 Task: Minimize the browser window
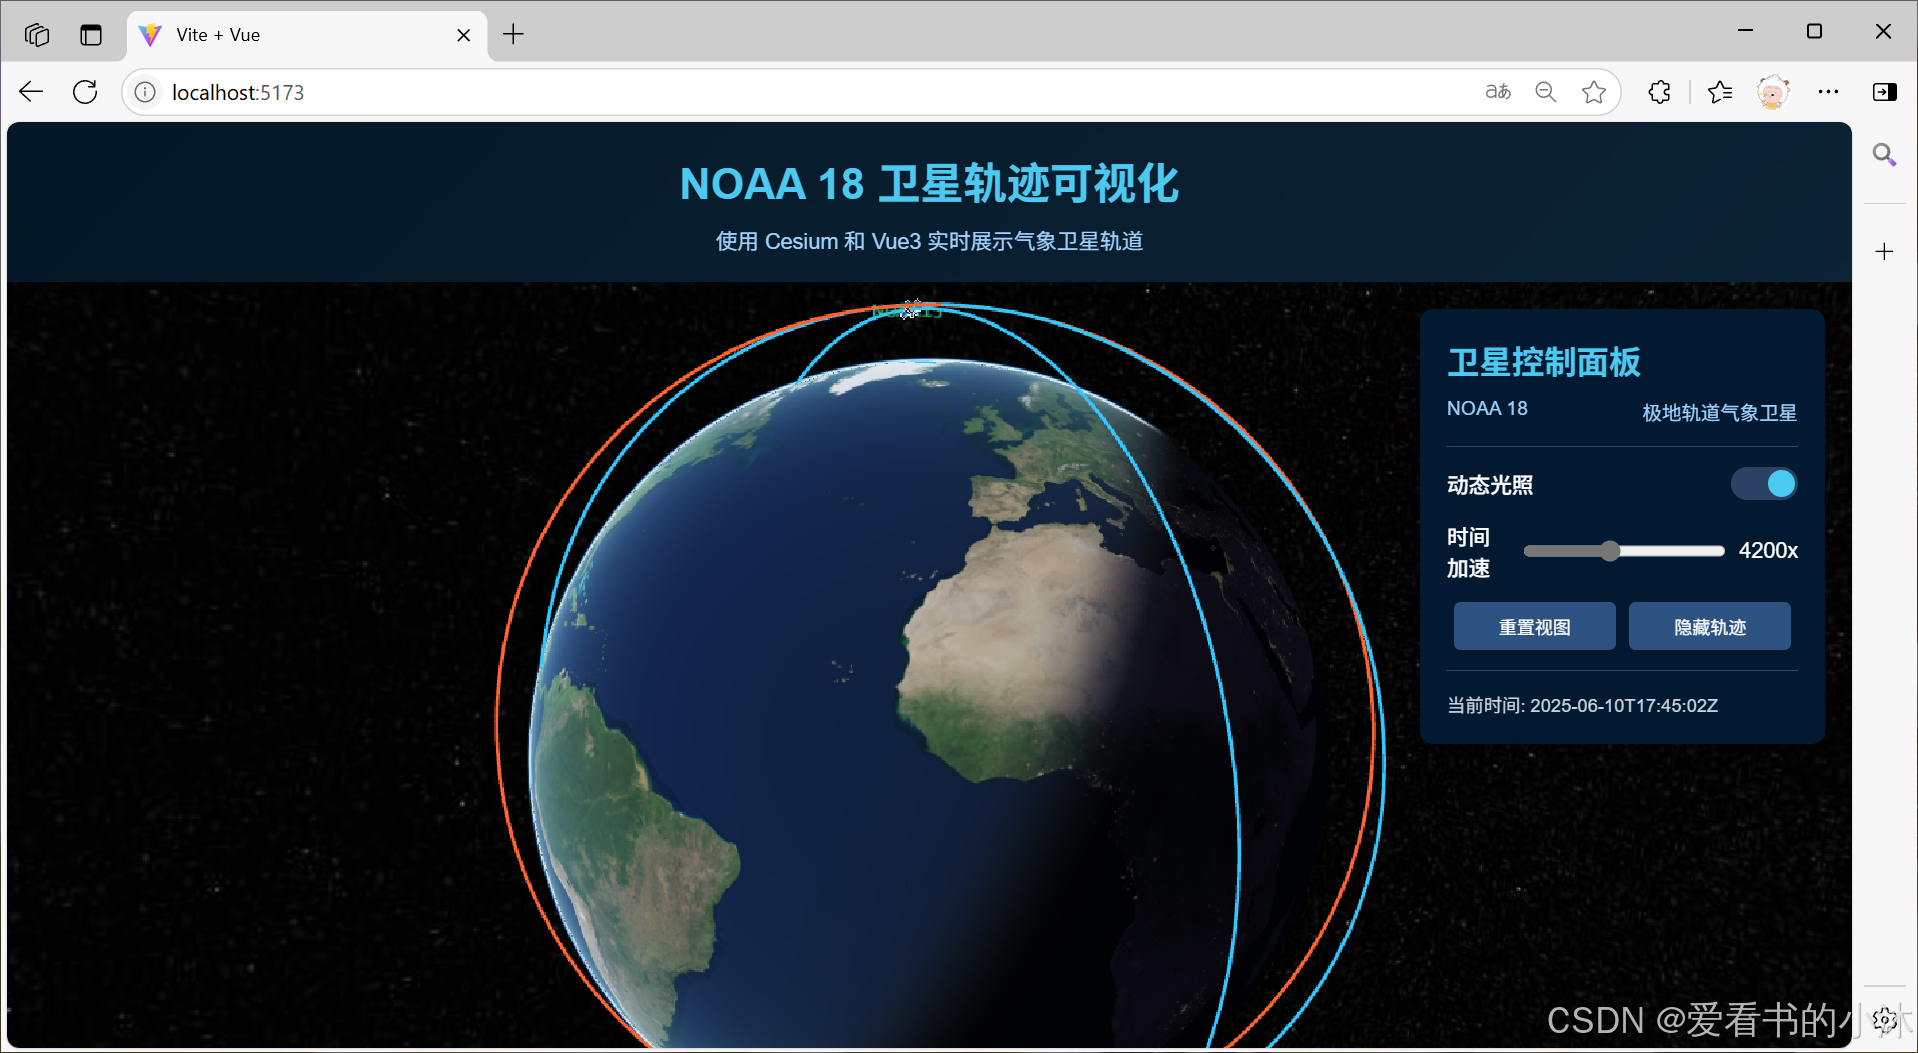coord(1745,31)
